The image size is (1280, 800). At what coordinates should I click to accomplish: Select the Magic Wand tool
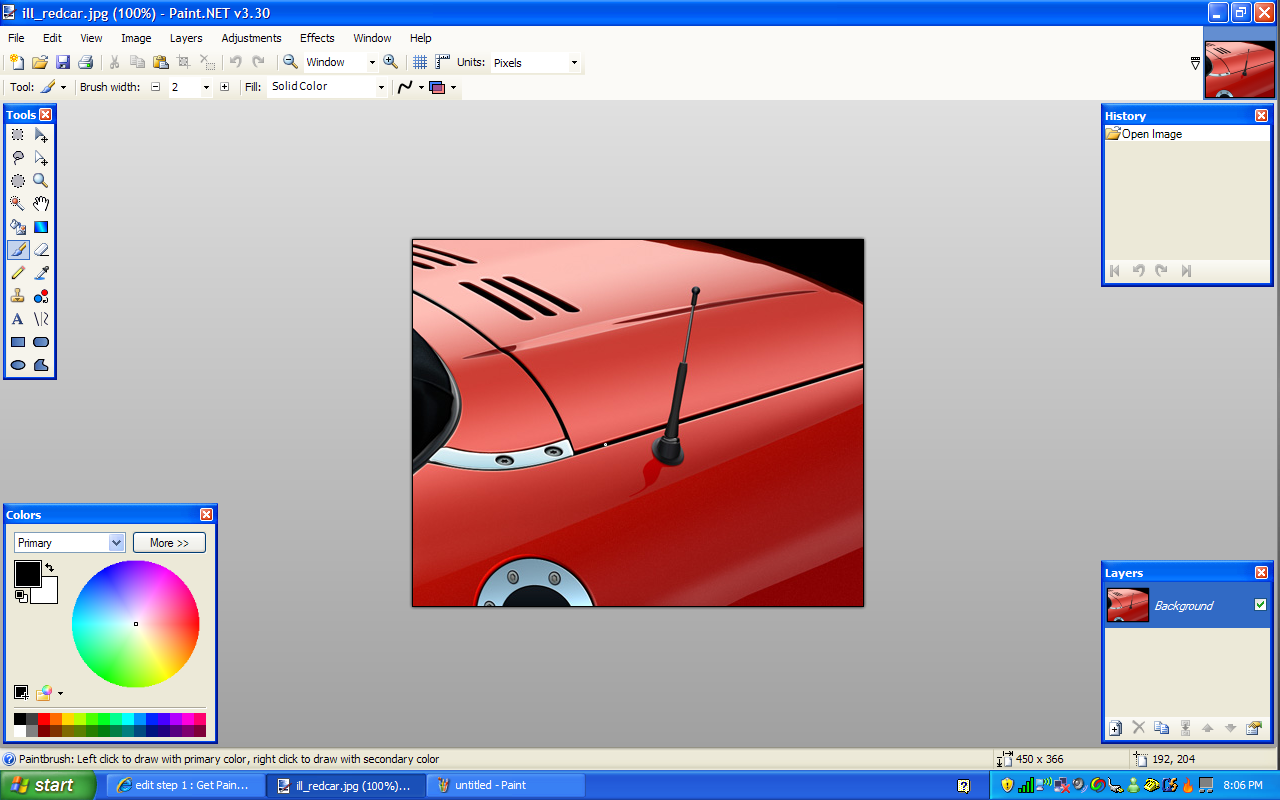18,204
